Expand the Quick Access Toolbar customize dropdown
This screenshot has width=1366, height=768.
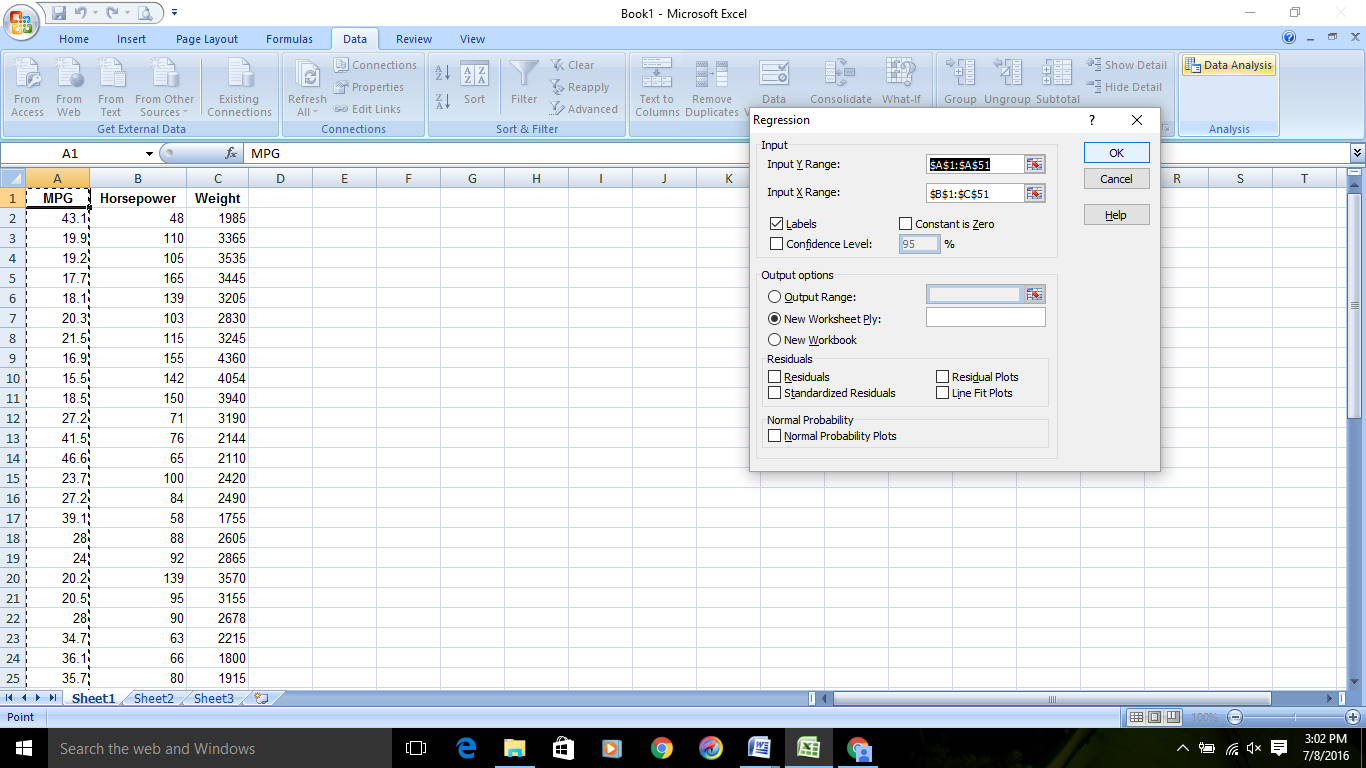(x=174, y=13)
